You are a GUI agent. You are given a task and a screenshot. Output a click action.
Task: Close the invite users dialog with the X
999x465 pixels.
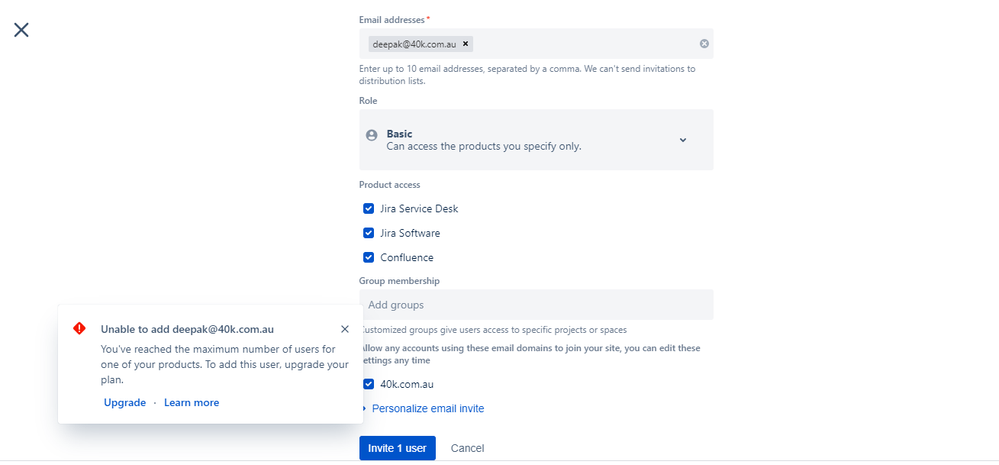(21, 30)
